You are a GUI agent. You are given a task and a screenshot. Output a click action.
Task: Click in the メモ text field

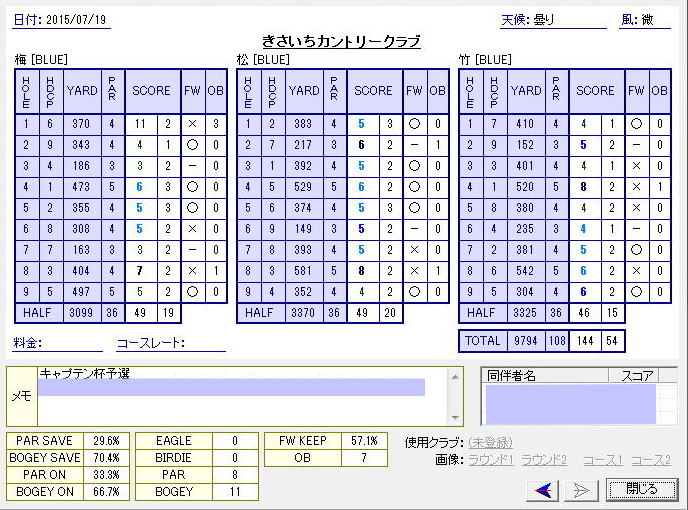[242, 396]
